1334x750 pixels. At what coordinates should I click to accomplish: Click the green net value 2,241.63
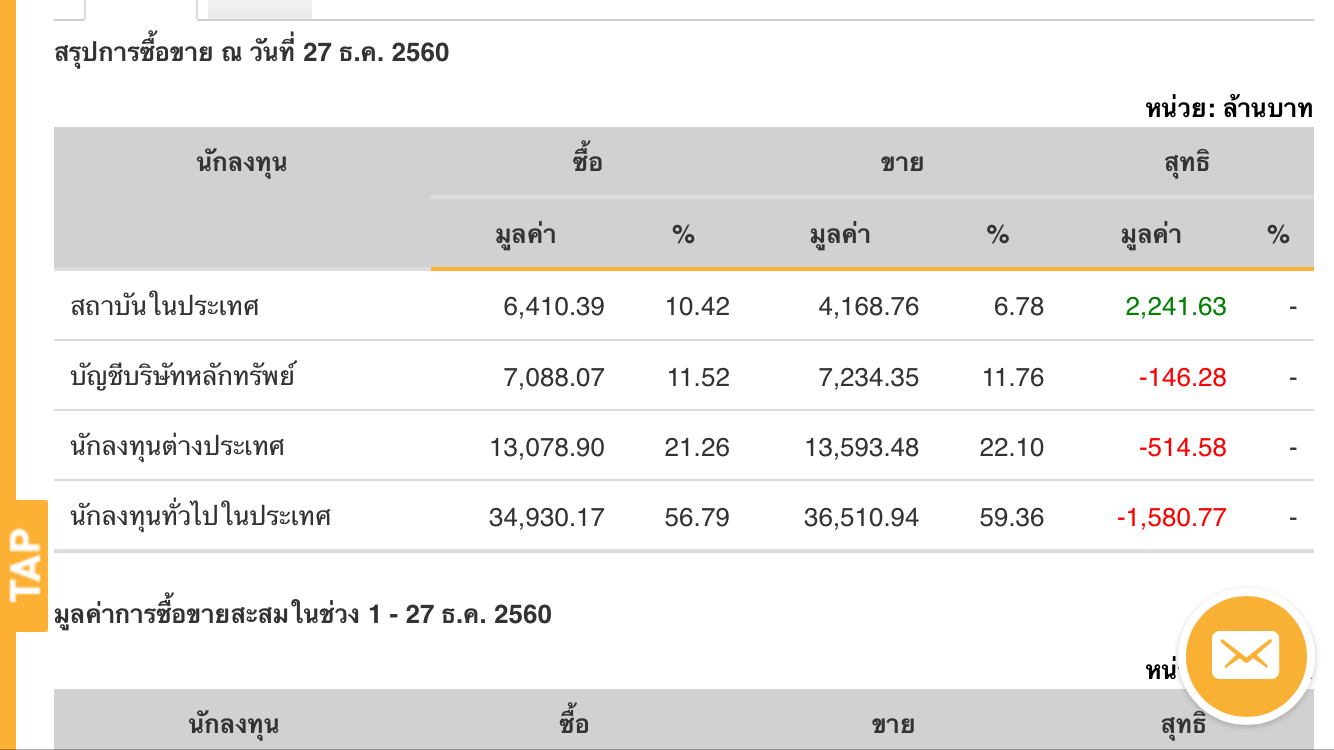[x=1176, y=306]
